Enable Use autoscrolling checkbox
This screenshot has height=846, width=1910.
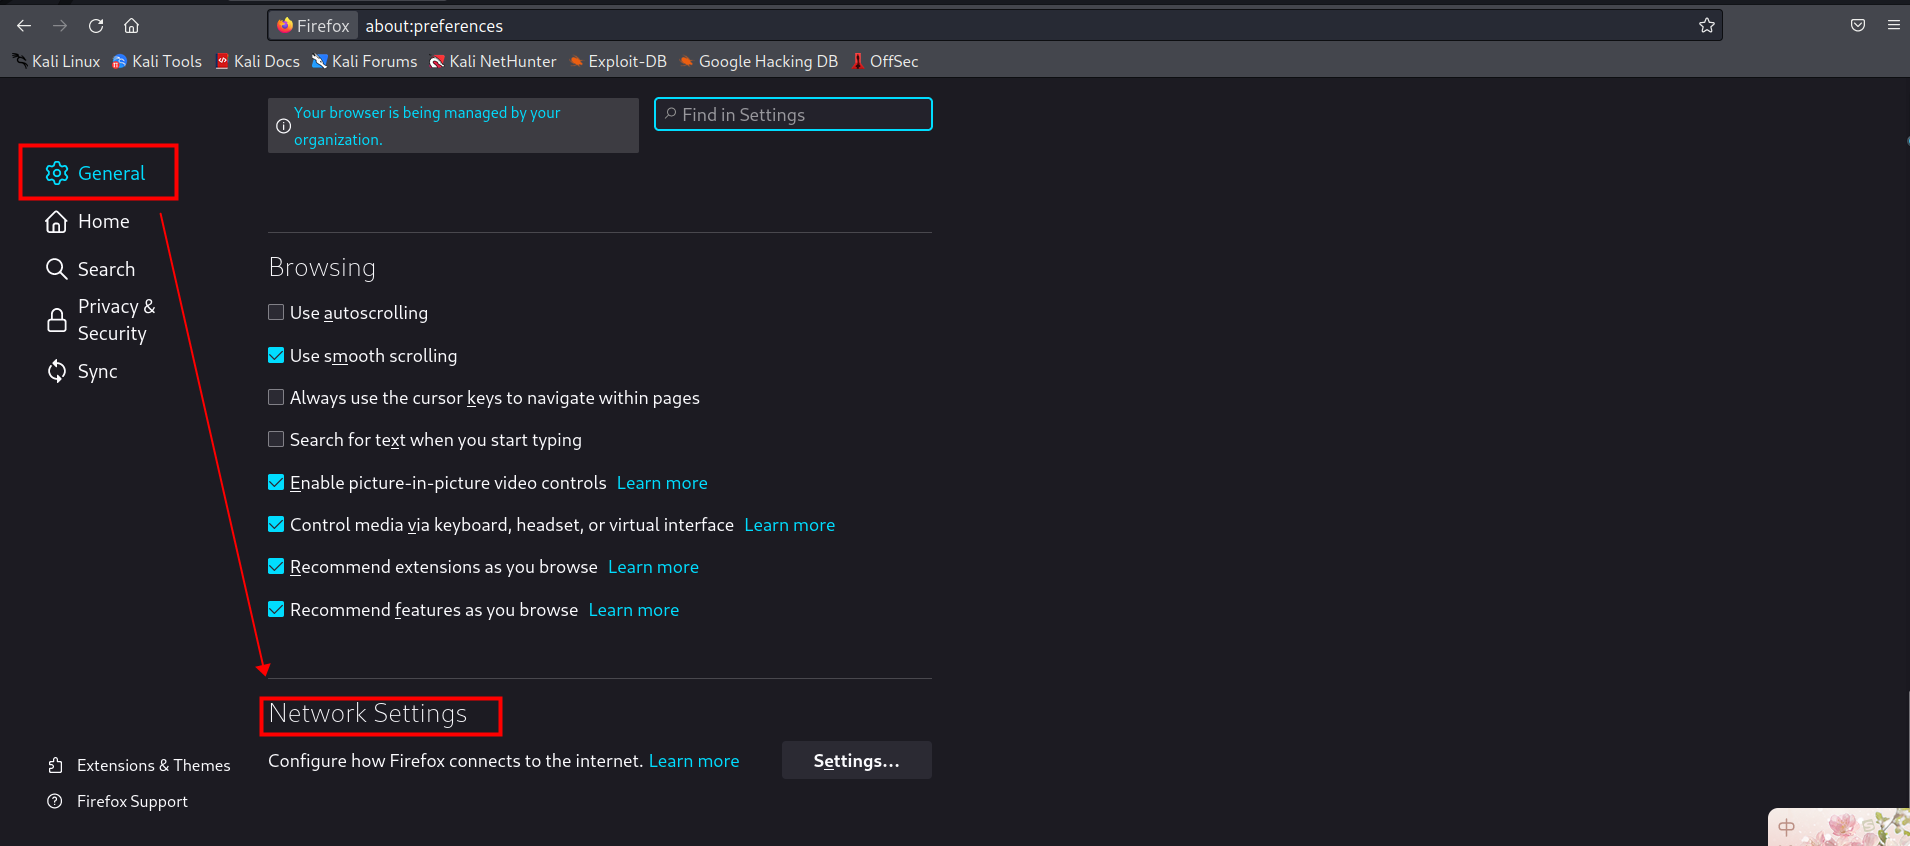pyautogui.click(x=276, y=312)
